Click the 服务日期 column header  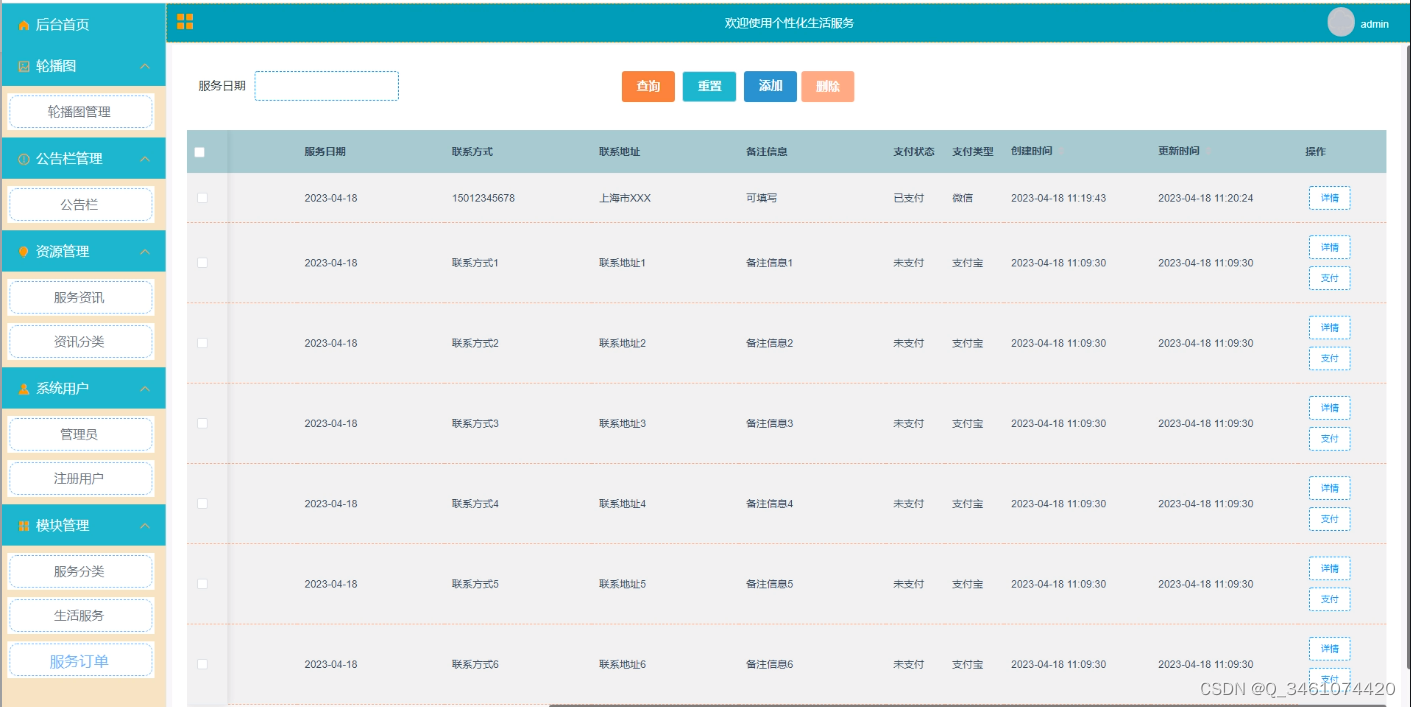(x=325, y=152)
